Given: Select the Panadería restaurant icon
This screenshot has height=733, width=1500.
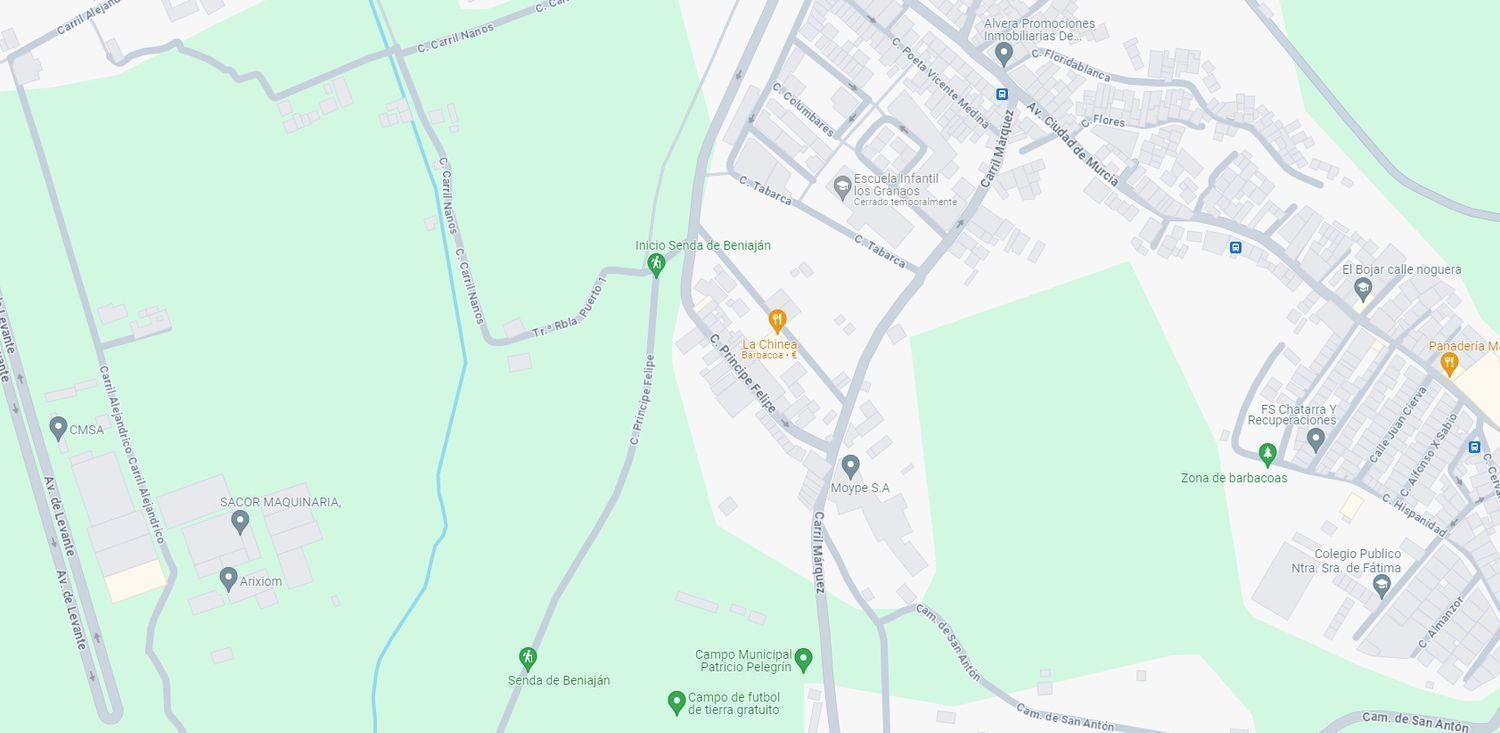Looking at the screenshot, I should coord(1448,365).
